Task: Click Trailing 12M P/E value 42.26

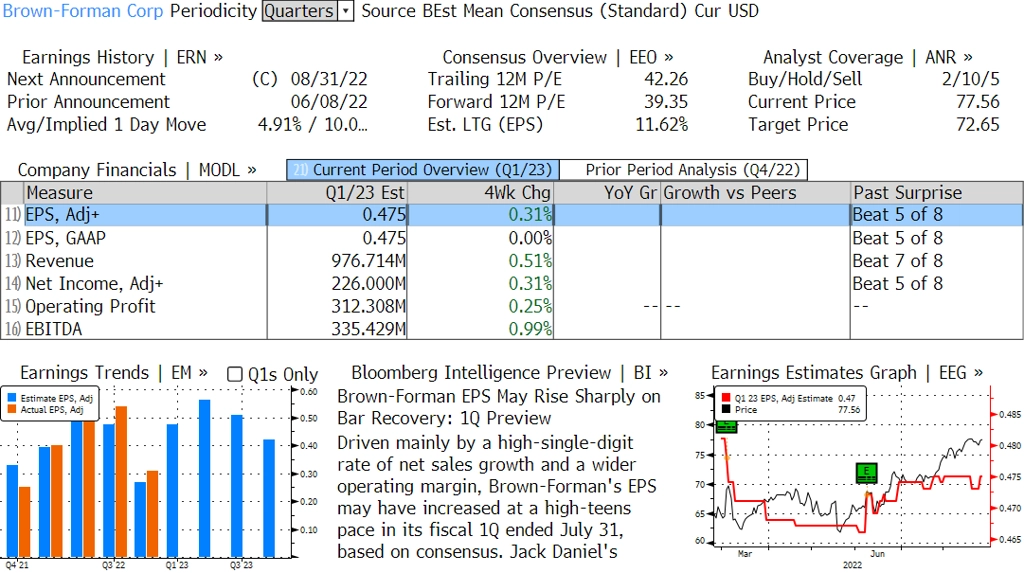Action: pos(666,79)
